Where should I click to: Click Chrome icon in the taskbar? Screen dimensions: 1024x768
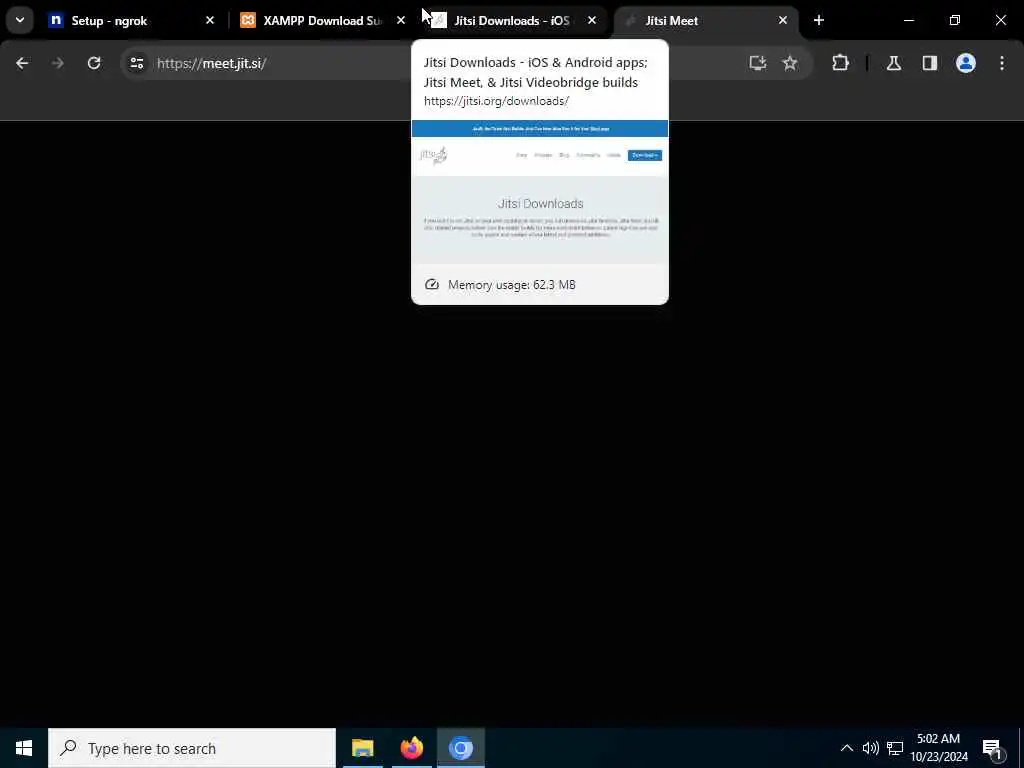[460, 748]
